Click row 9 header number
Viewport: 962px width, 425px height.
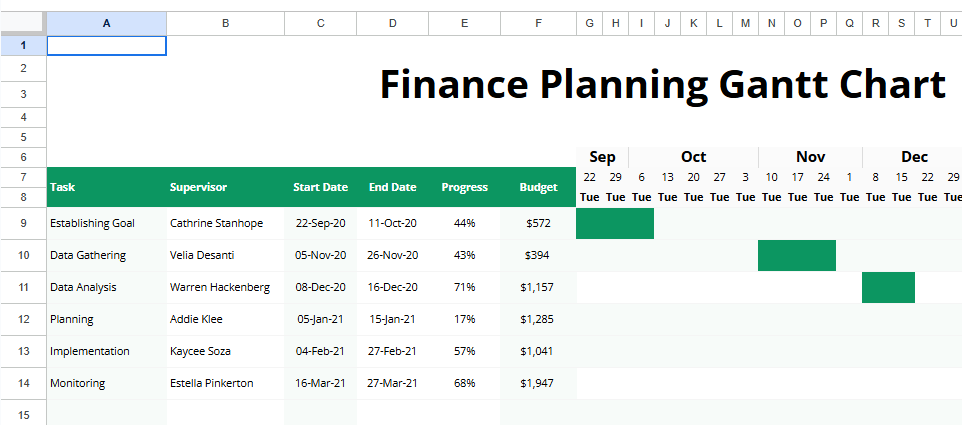click(x=23, y=223)
